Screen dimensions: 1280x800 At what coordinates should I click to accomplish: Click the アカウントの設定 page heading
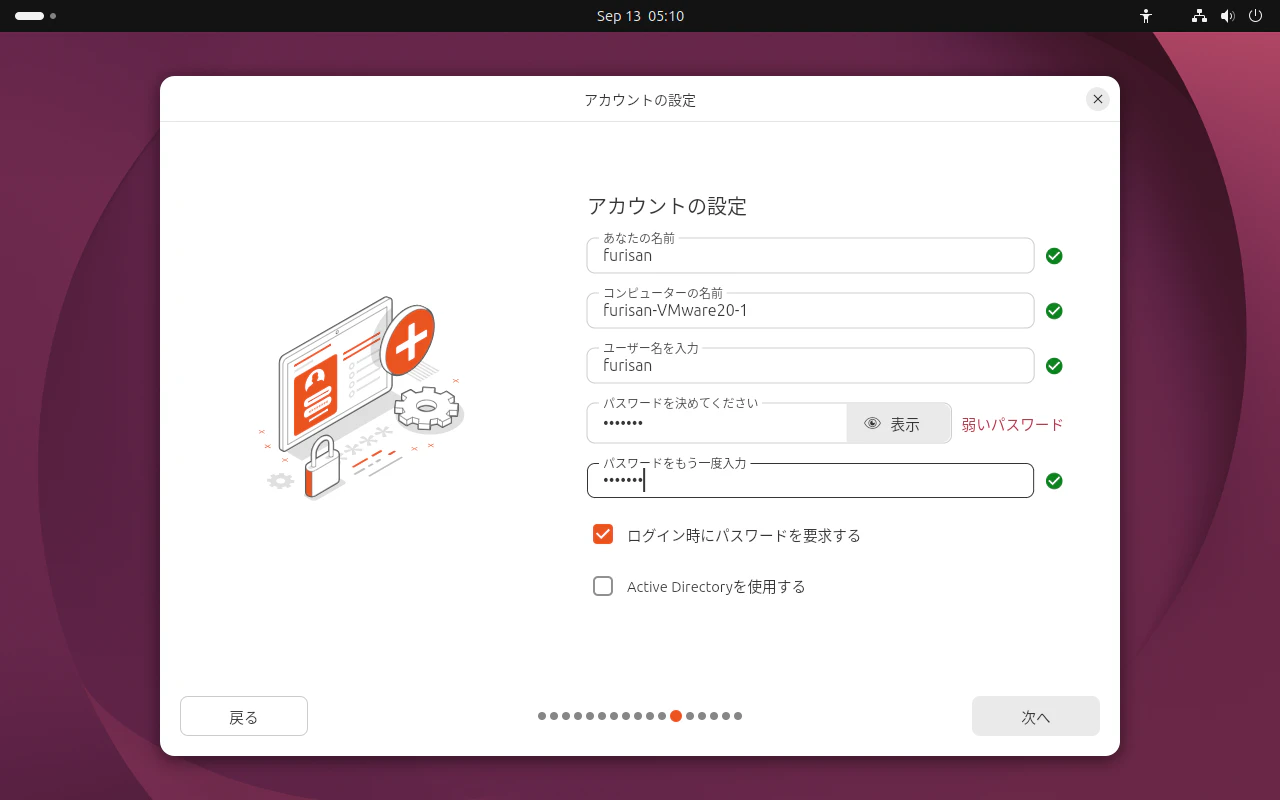(667, 206)
